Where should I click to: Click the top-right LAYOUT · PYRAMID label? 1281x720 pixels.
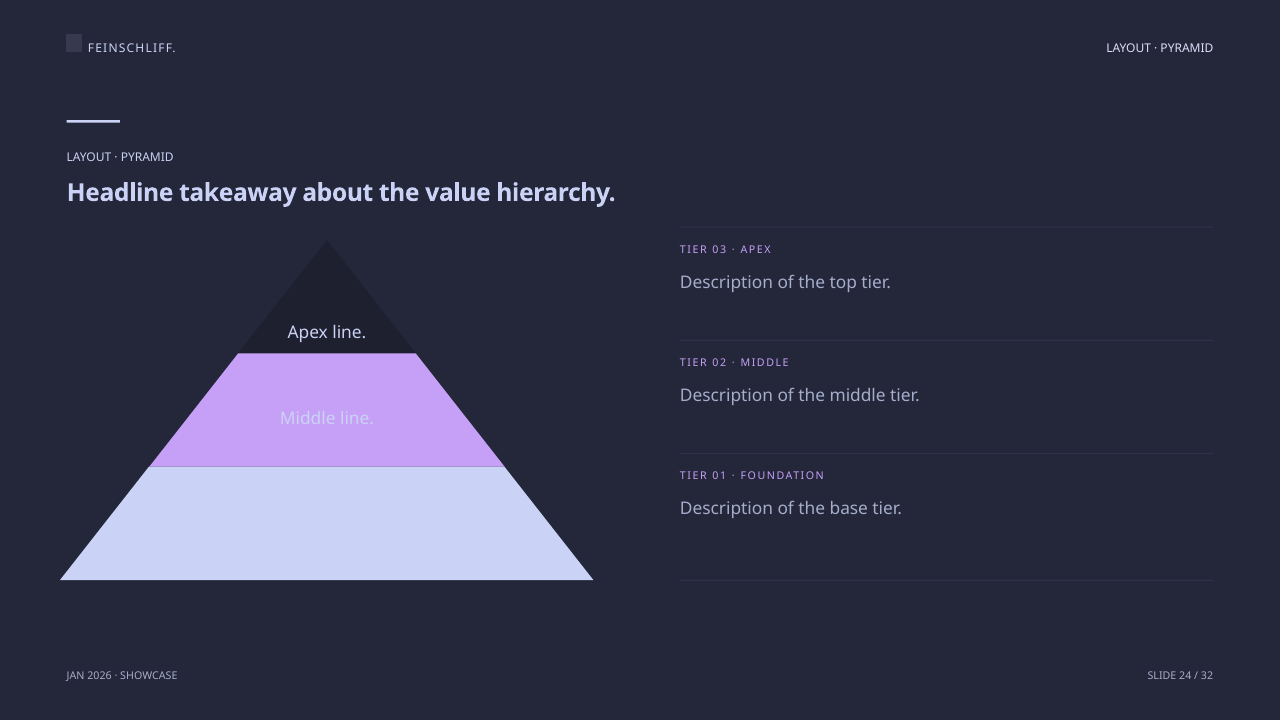1159,48
